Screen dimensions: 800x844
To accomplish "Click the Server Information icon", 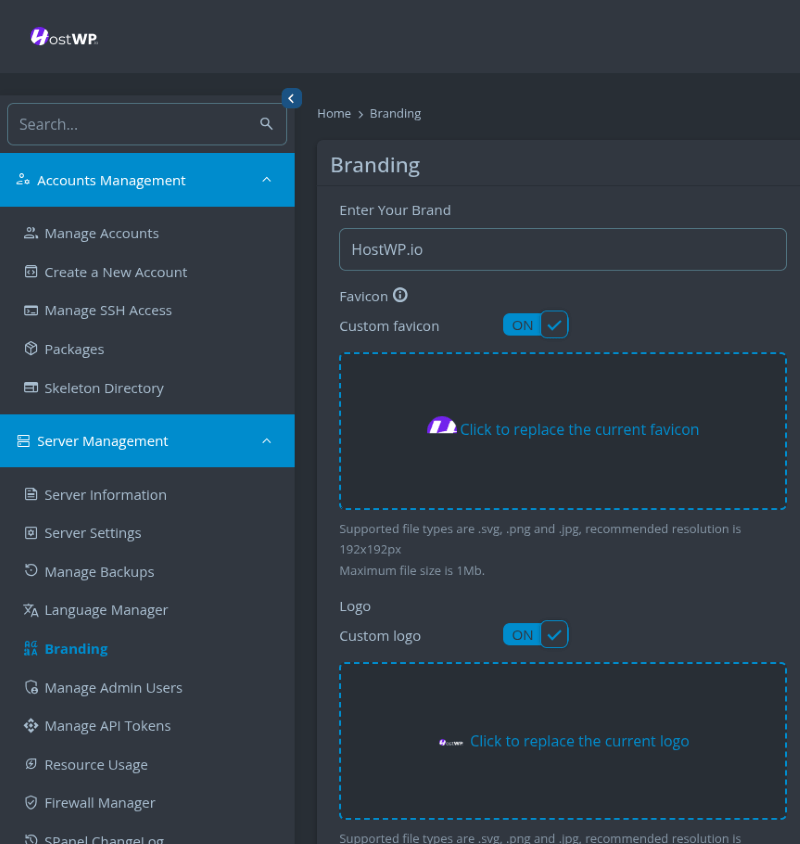I will coord(31,494).
